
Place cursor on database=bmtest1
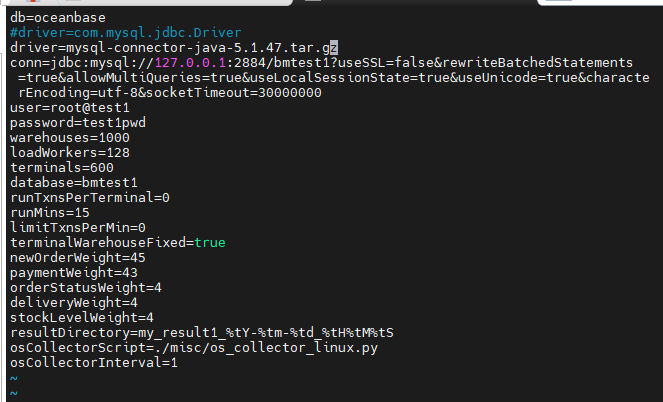(x=74, y=183)
